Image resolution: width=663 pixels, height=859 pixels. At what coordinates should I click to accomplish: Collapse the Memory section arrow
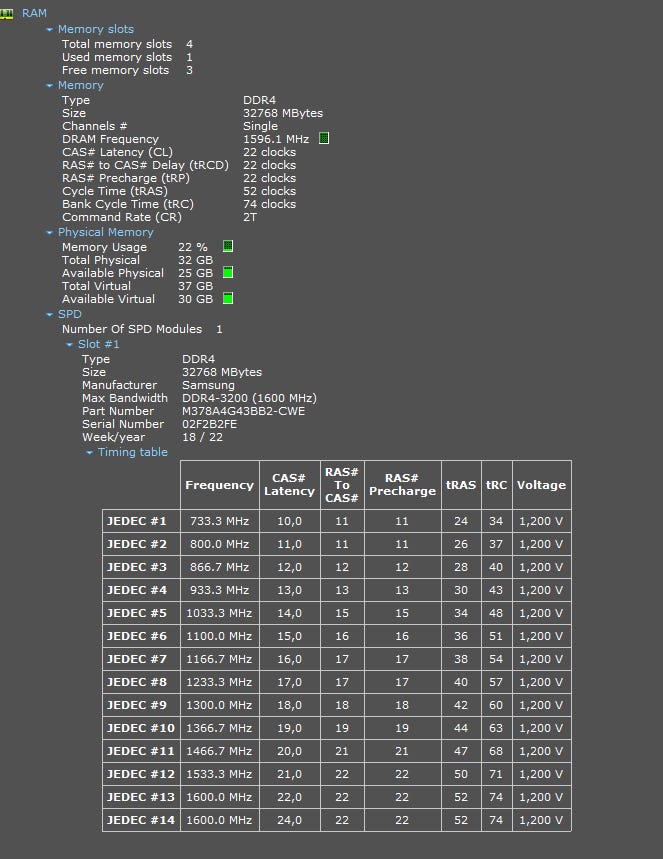(50, 86)
